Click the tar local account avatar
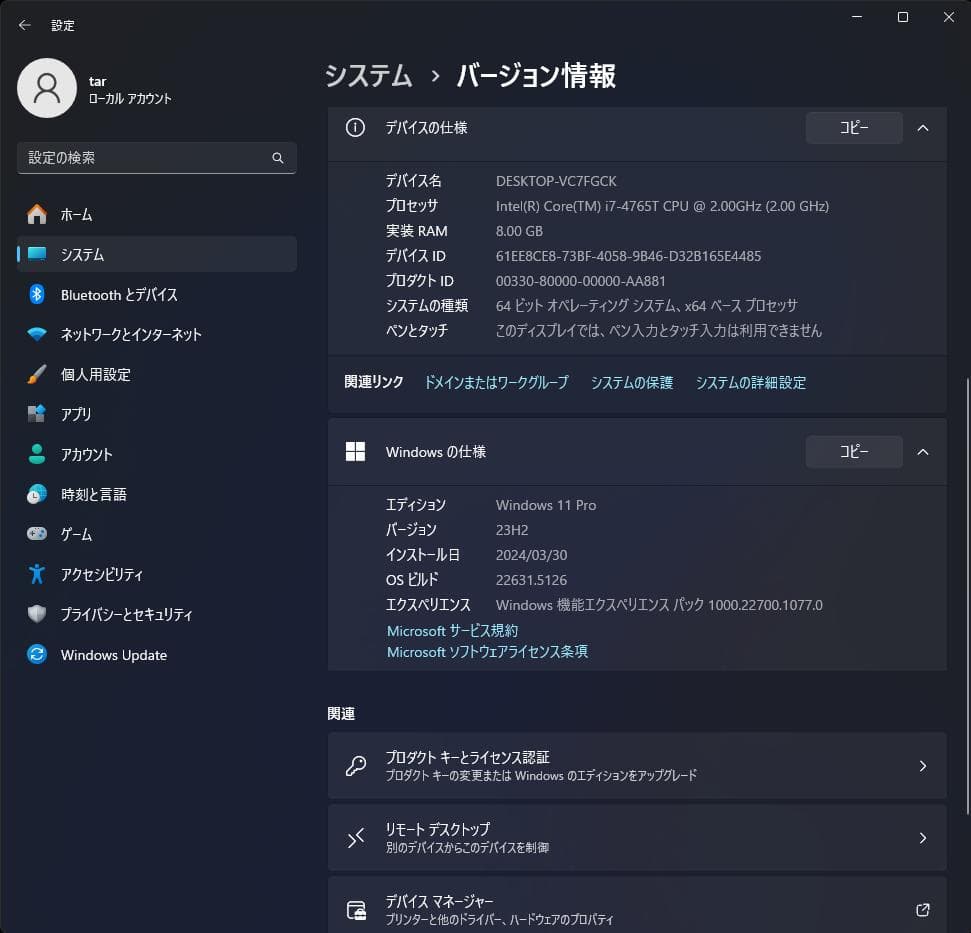This screenshot has height=933, width=971. (47, 88)
